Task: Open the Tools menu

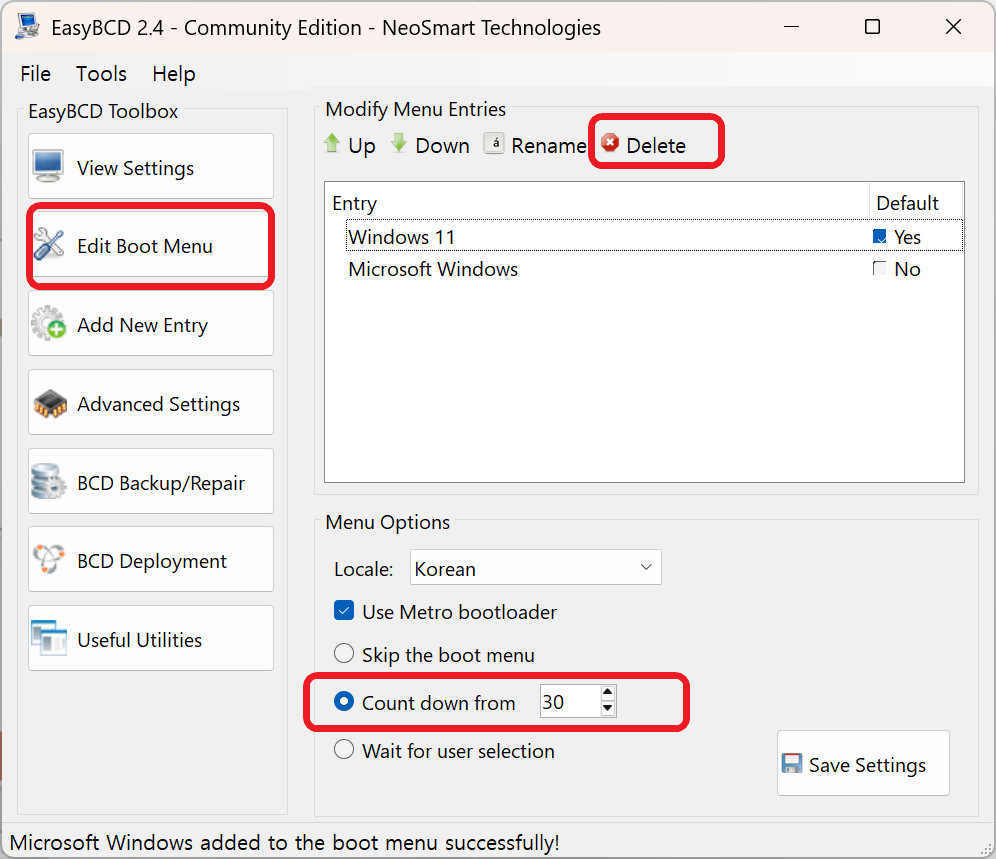Action: 101,73
